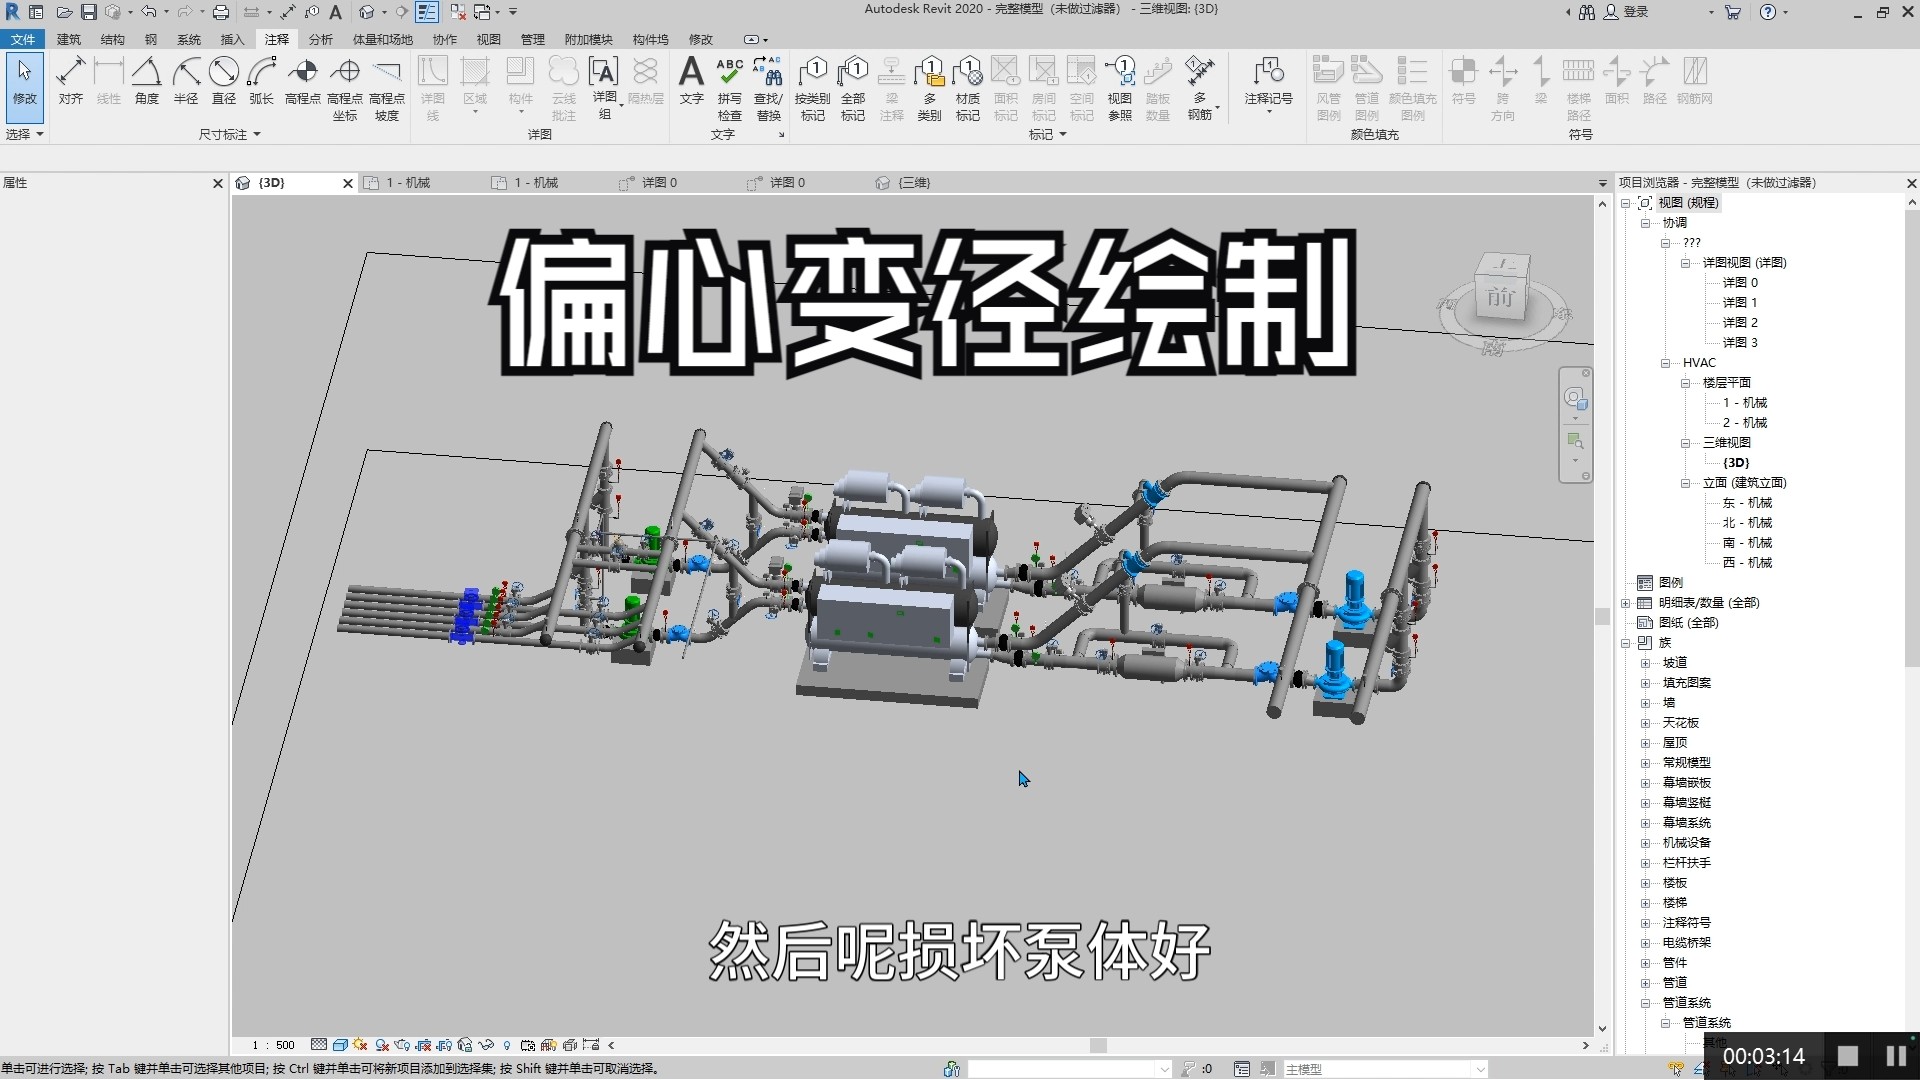
Task: Expand the 管件 family node
Action: [1646, 963]
